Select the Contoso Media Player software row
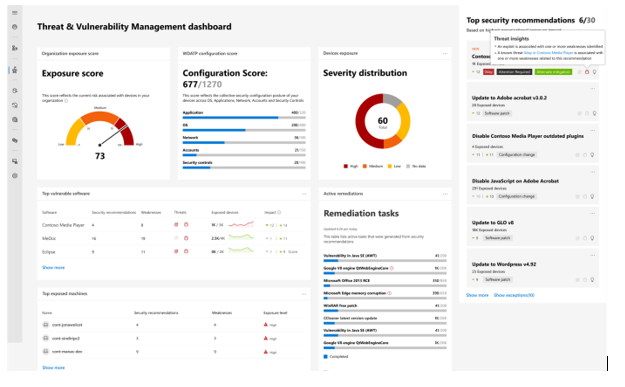 point(174,225)
